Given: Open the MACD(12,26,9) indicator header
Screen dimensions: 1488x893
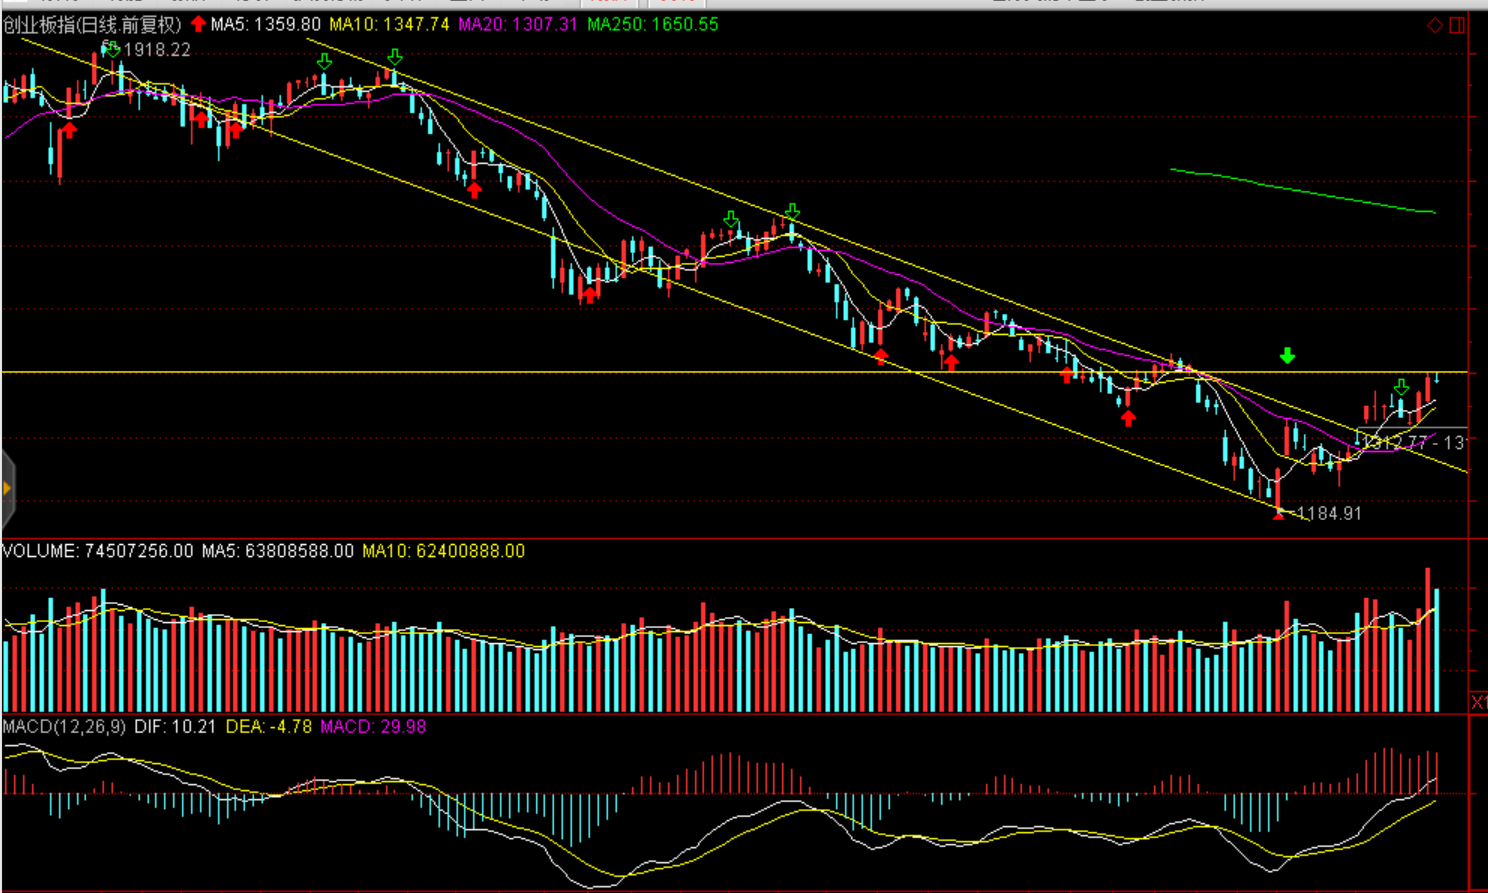Looking at the screenshot, I should (64, 726).
